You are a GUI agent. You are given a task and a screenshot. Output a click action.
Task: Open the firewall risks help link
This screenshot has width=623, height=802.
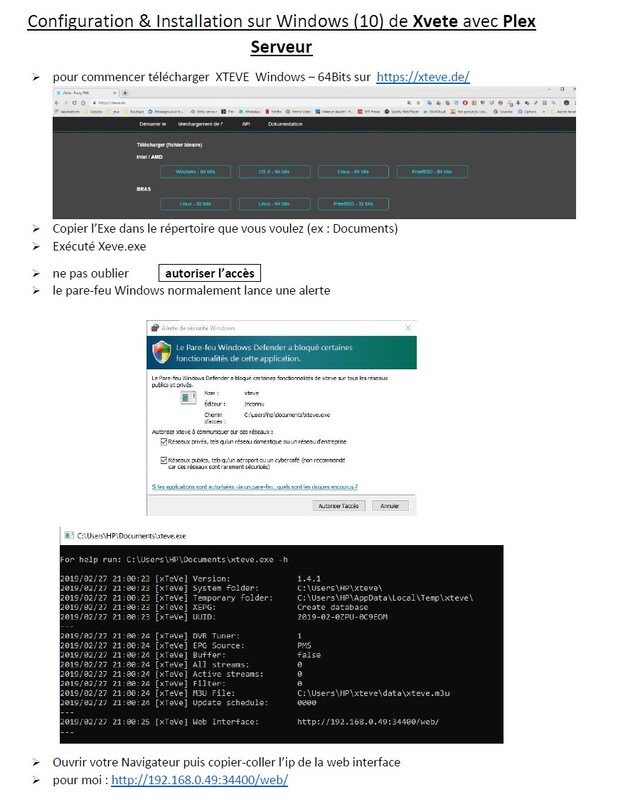point(255,486)
